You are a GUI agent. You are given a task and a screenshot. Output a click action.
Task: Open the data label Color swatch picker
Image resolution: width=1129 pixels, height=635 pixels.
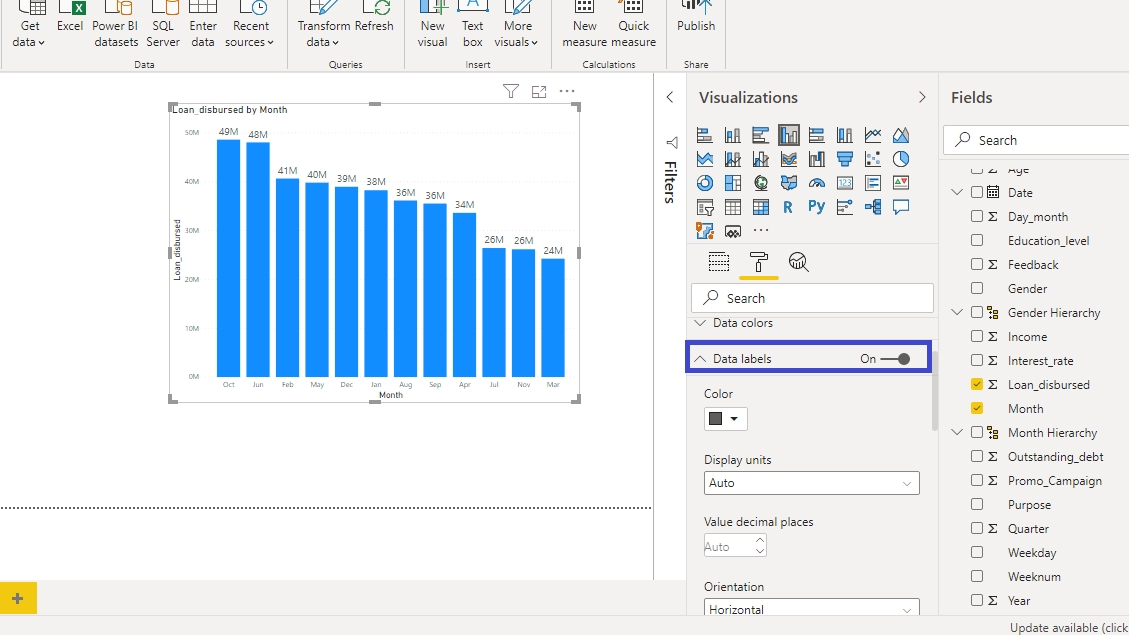[x=725, y=419]
